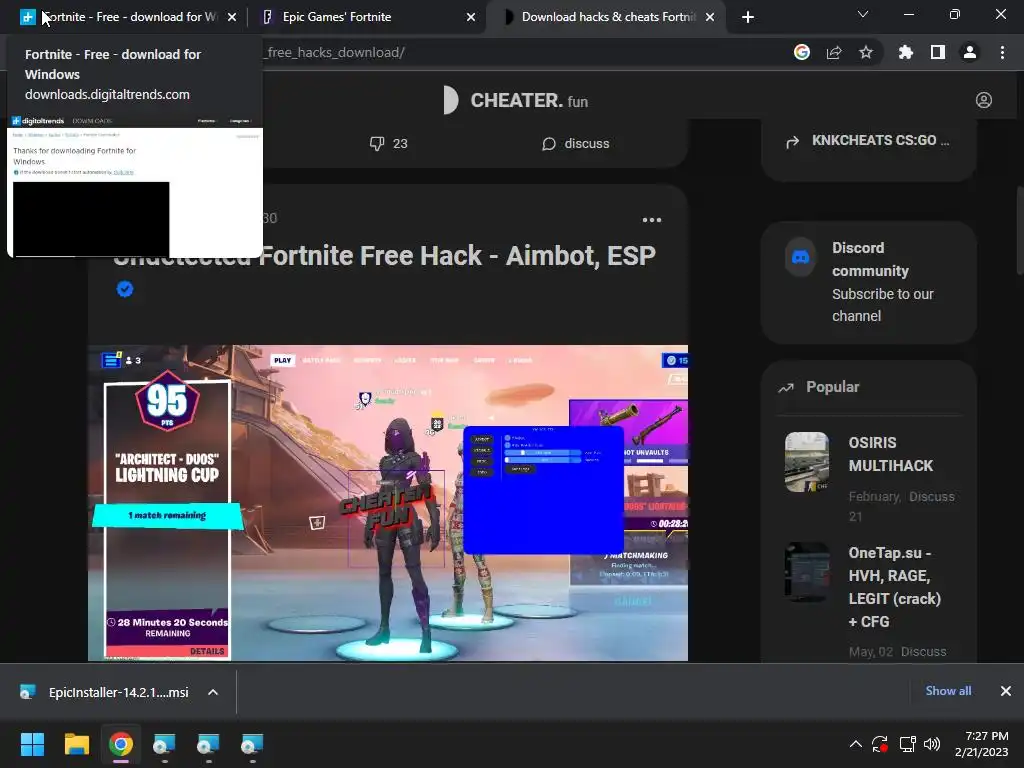Open the Extensions puzzle icon

pyautogui.click(x=906, y=52)
